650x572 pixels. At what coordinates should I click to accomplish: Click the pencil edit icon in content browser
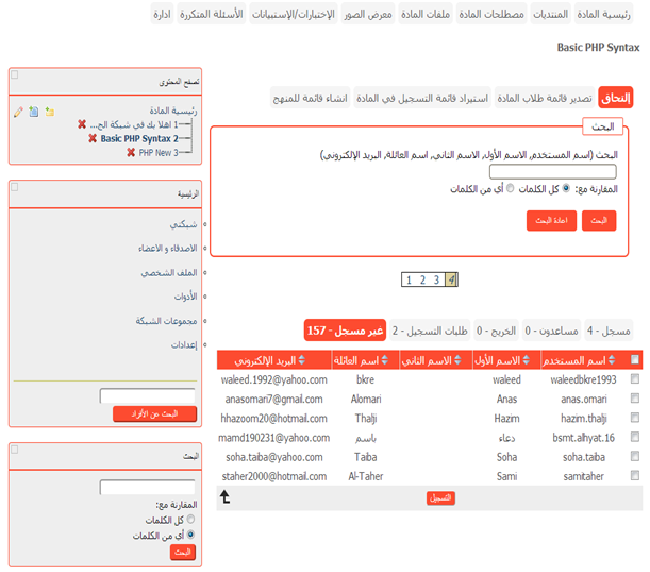click(x=18, y=111)
